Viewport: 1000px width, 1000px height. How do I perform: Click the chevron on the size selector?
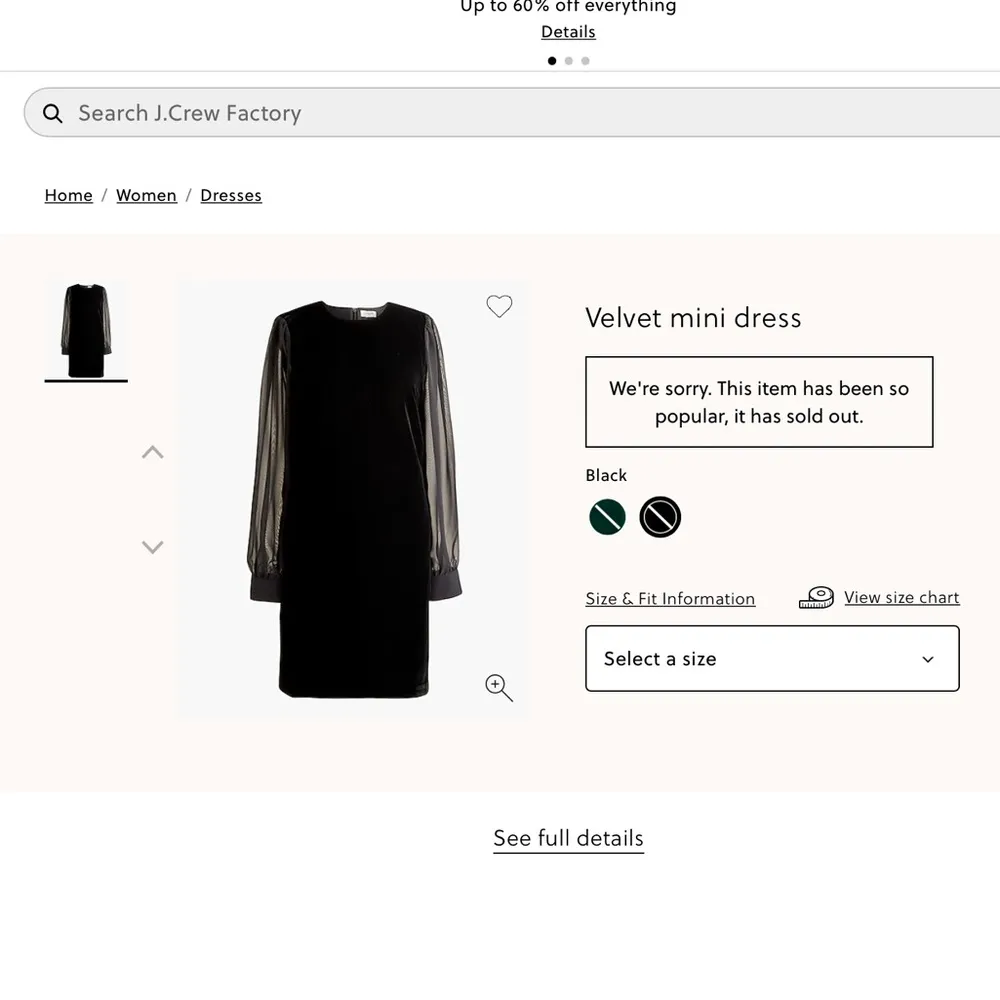tap(928, 658)
